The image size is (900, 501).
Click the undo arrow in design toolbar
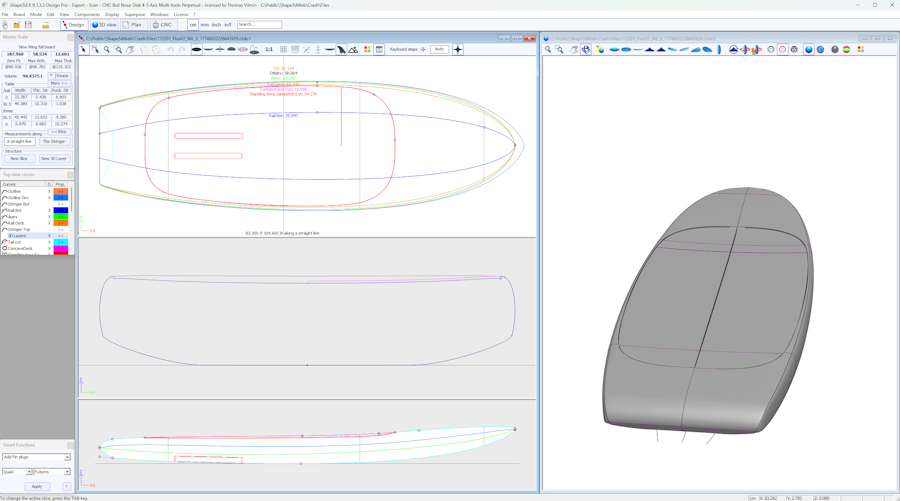click(x=170, y=49)
